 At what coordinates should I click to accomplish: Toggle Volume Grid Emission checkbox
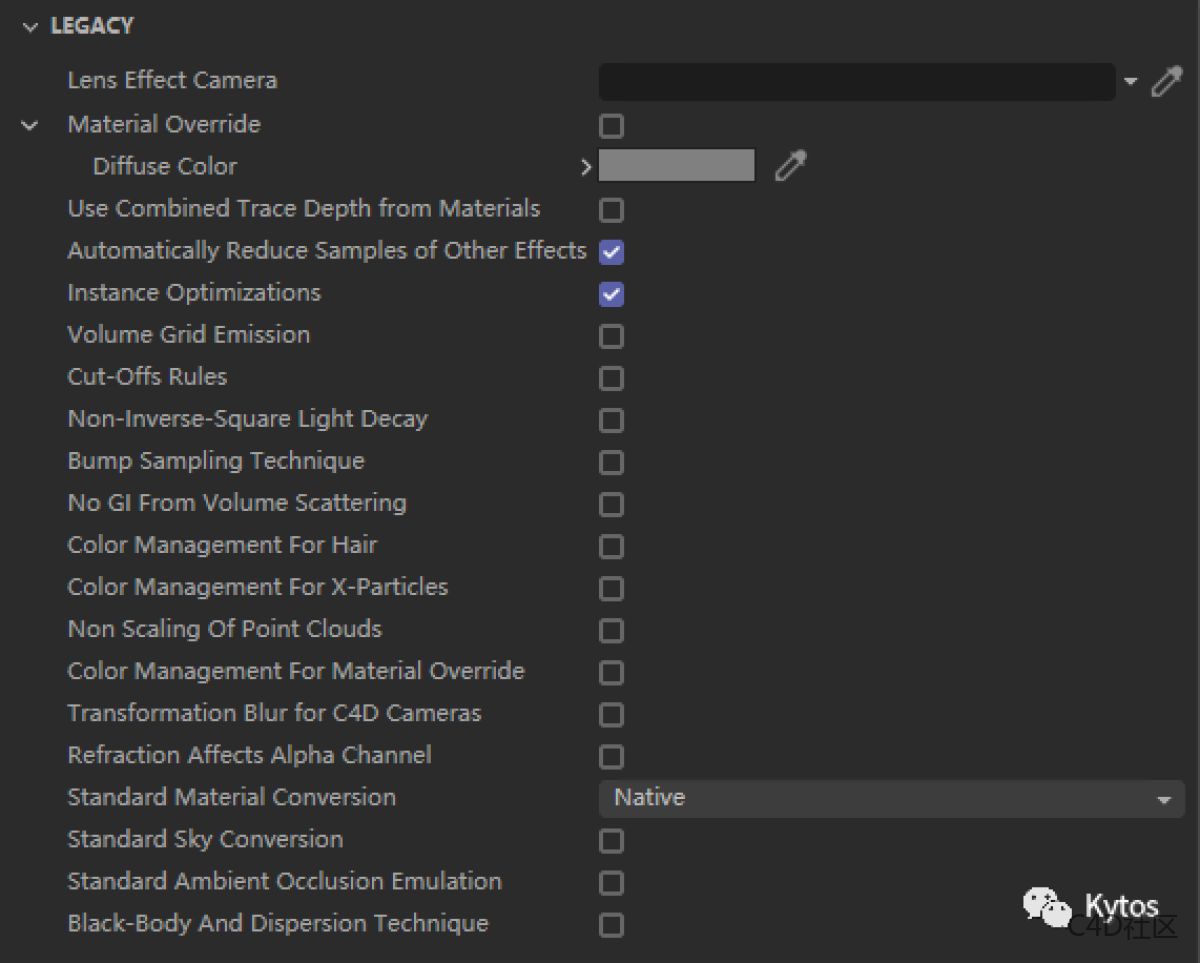click(611, 336)
